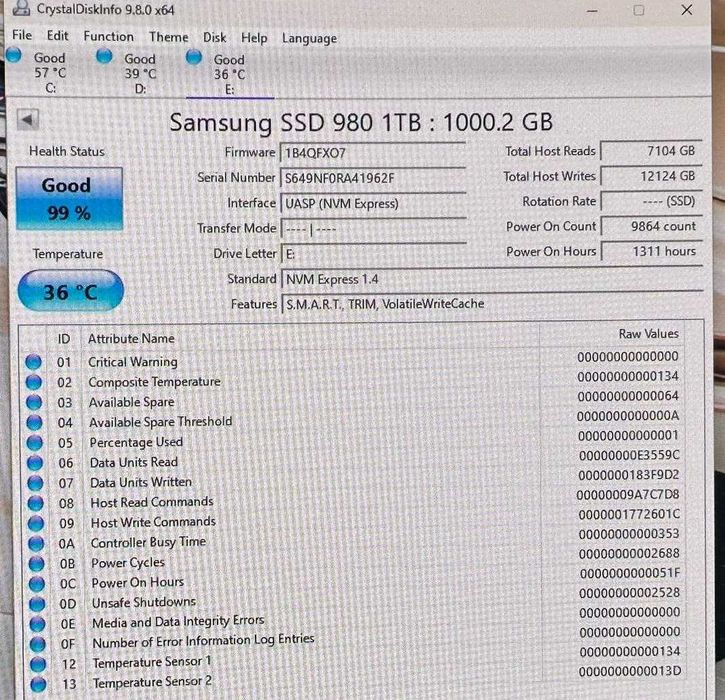Click the Good 99 % health status button

[69, 199]
